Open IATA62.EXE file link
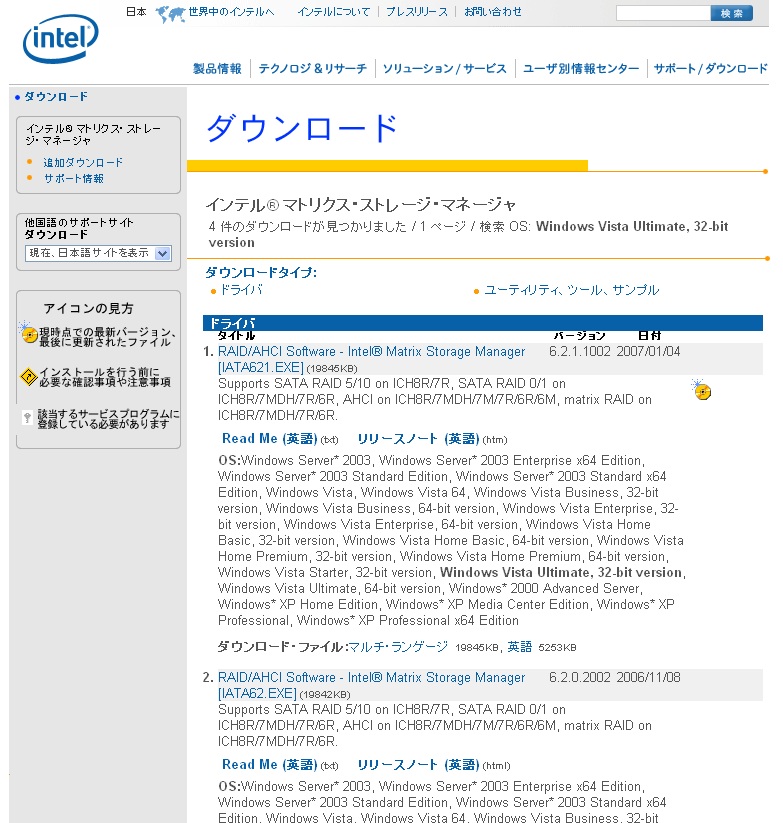783x823 pixels. point(257,693)
